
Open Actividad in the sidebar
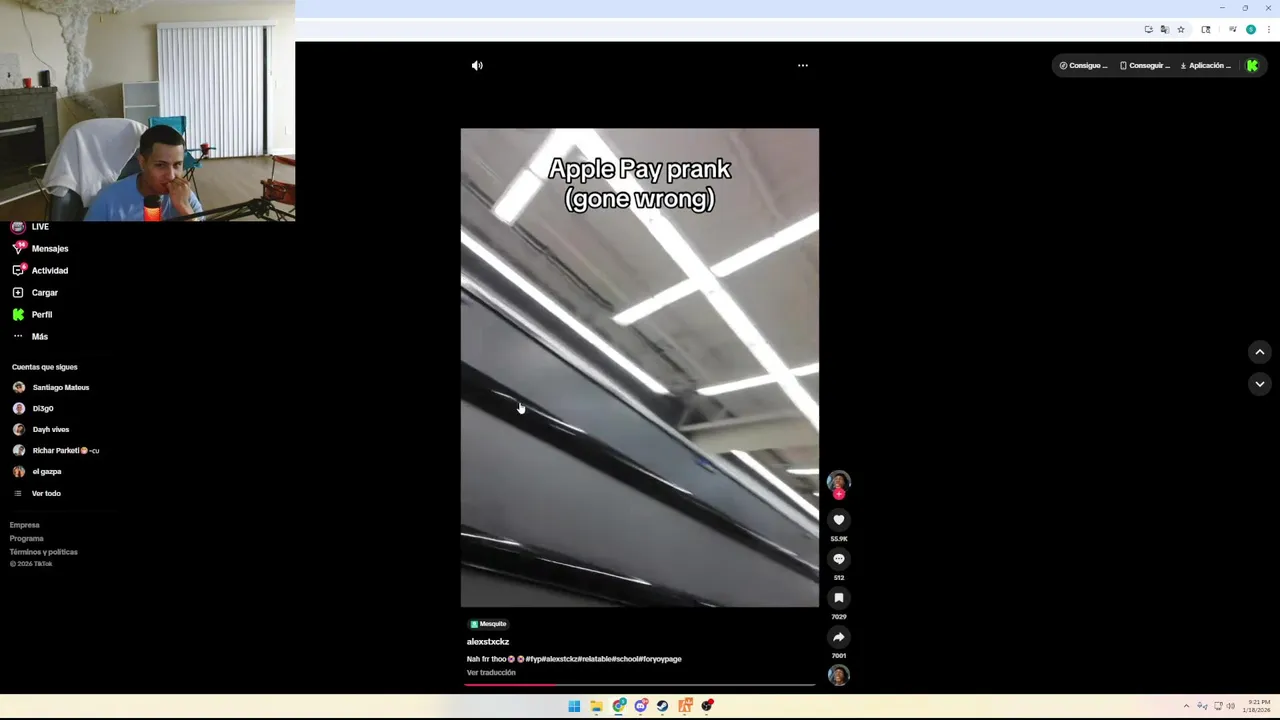[40, 270]
